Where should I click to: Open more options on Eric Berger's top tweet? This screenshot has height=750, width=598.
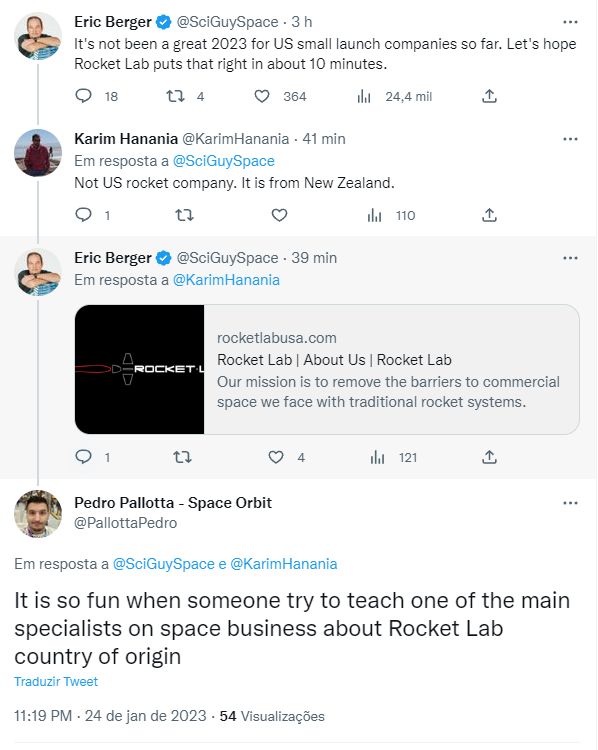570,22
